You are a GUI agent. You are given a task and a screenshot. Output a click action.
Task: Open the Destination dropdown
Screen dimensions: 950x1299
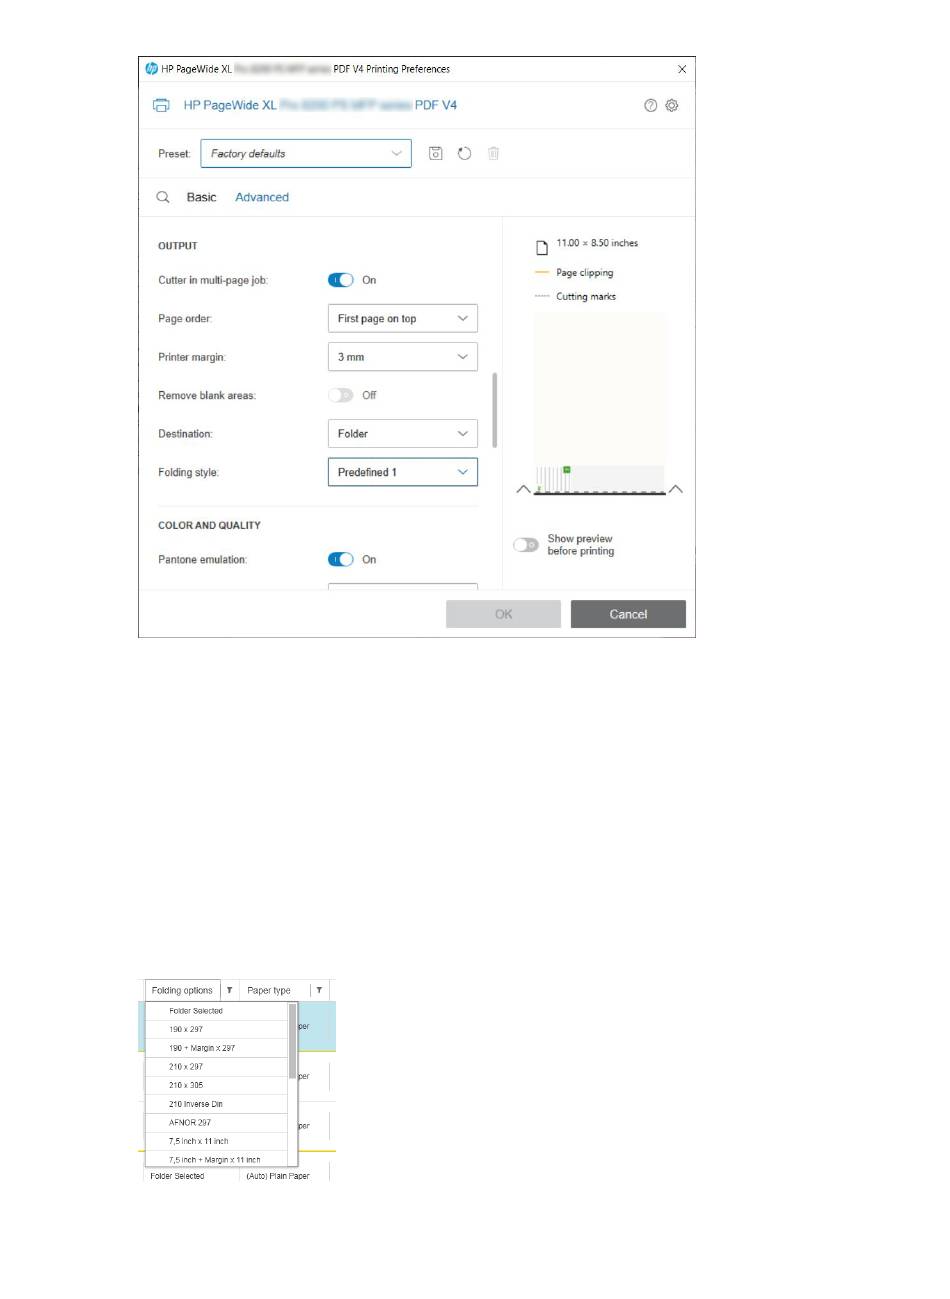point(403,433)
